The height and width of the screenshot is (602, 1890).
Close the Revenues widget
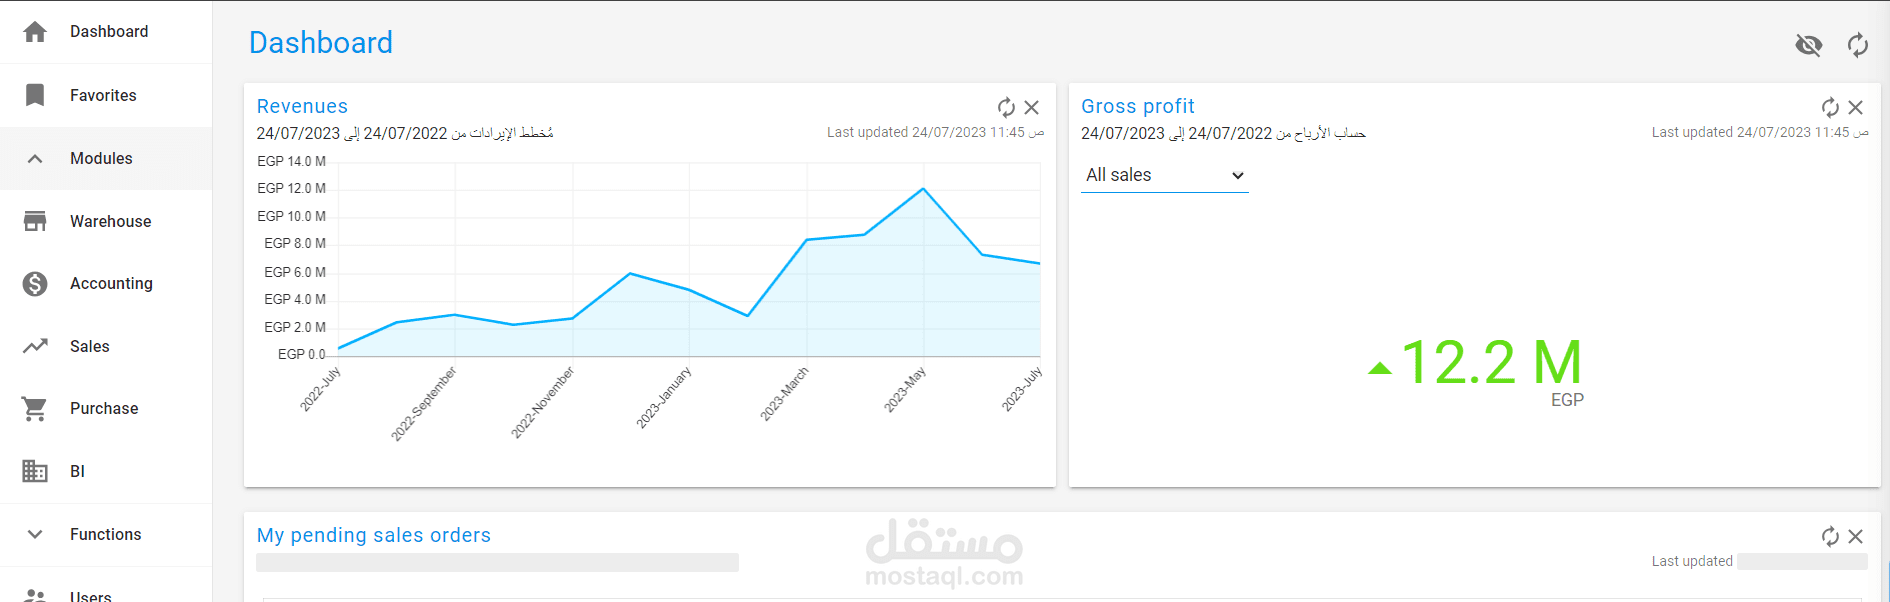pos(1032,107)
